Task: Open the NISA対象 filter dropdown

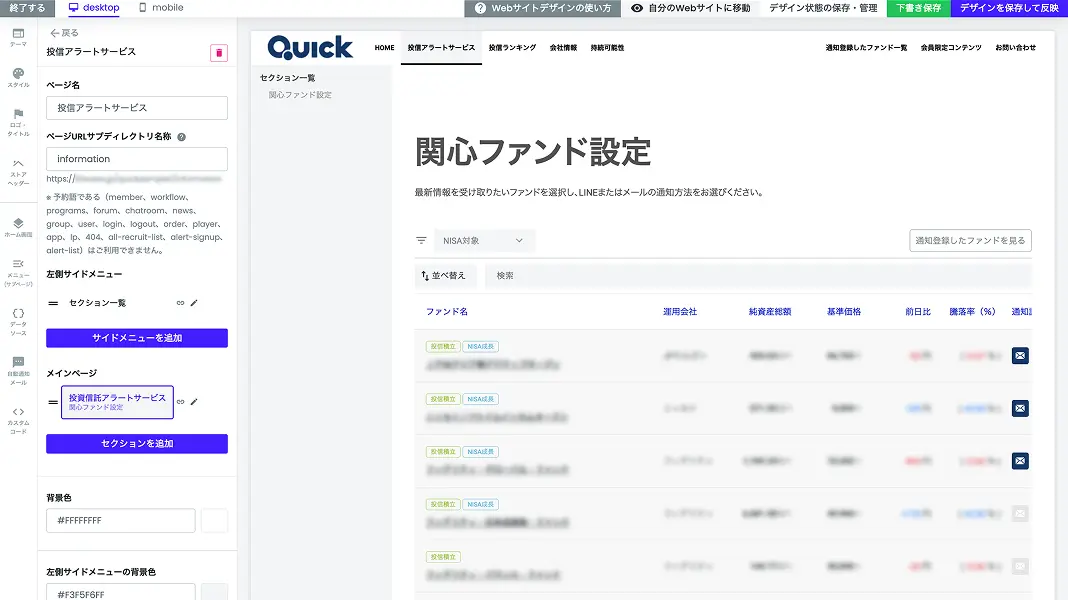Action: pos(484,240)
